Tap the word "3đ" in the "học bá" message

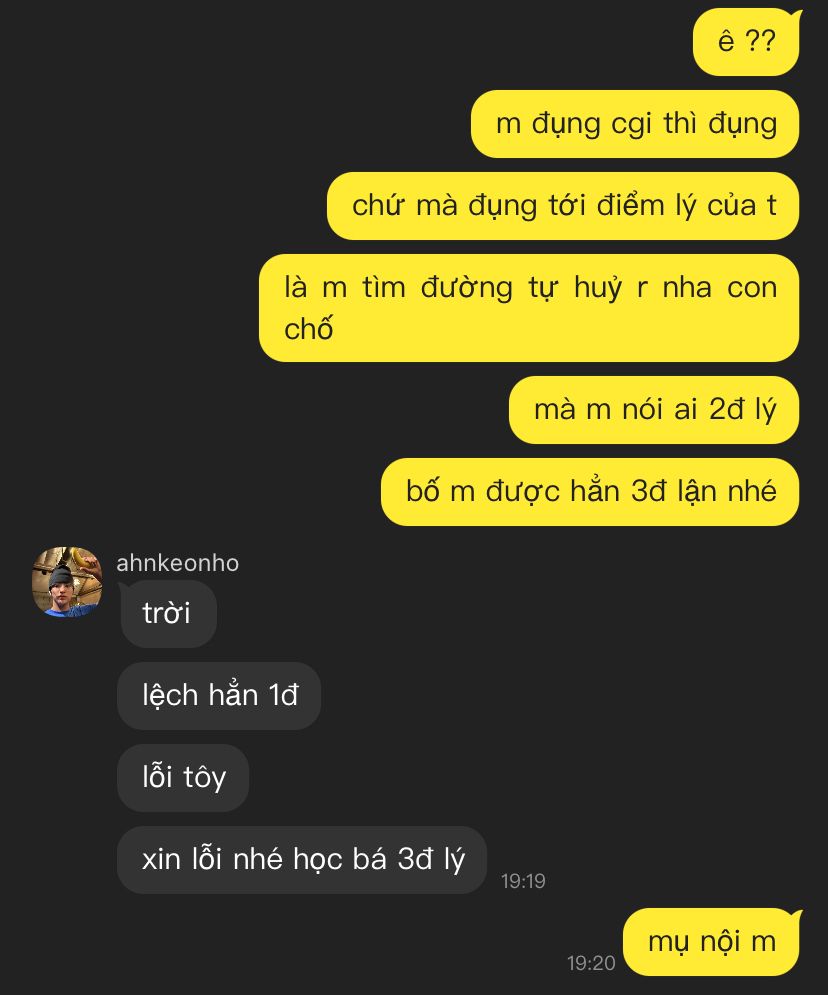point(415,859)
